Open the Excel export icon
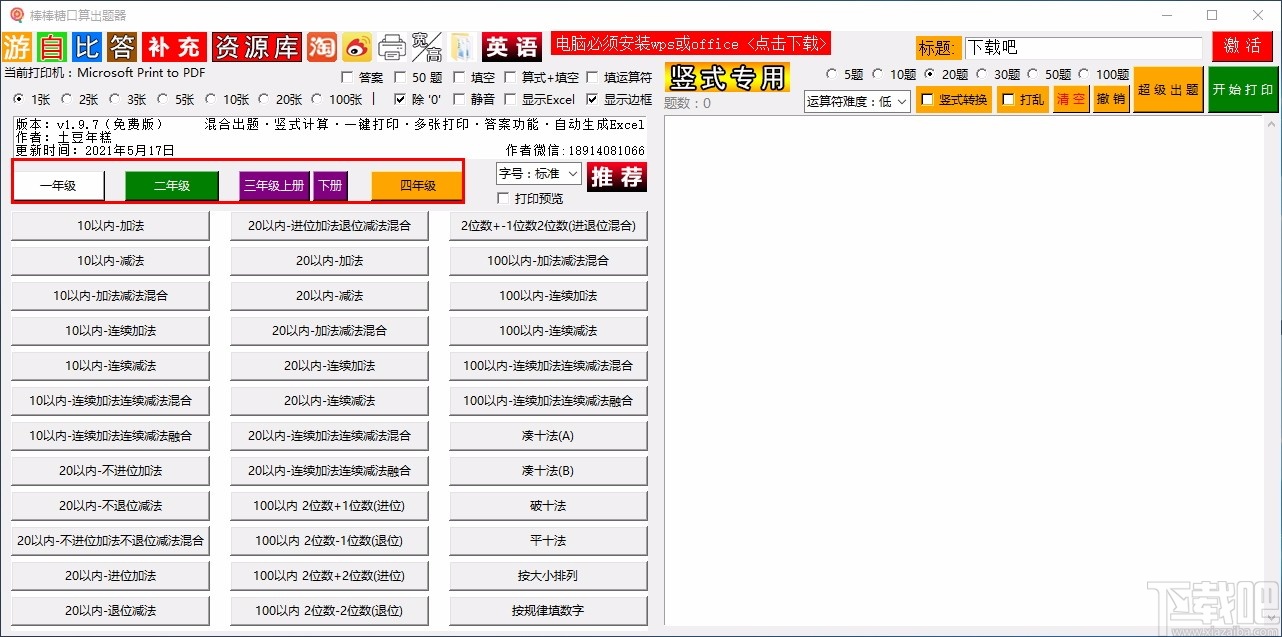Image resolution: width=1282 pixels, height=637 pixels. (x=462, y=45)
